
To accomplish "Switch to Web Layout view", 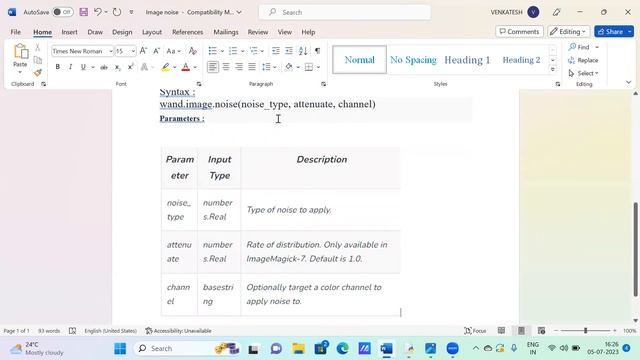I will coord(541,331).
